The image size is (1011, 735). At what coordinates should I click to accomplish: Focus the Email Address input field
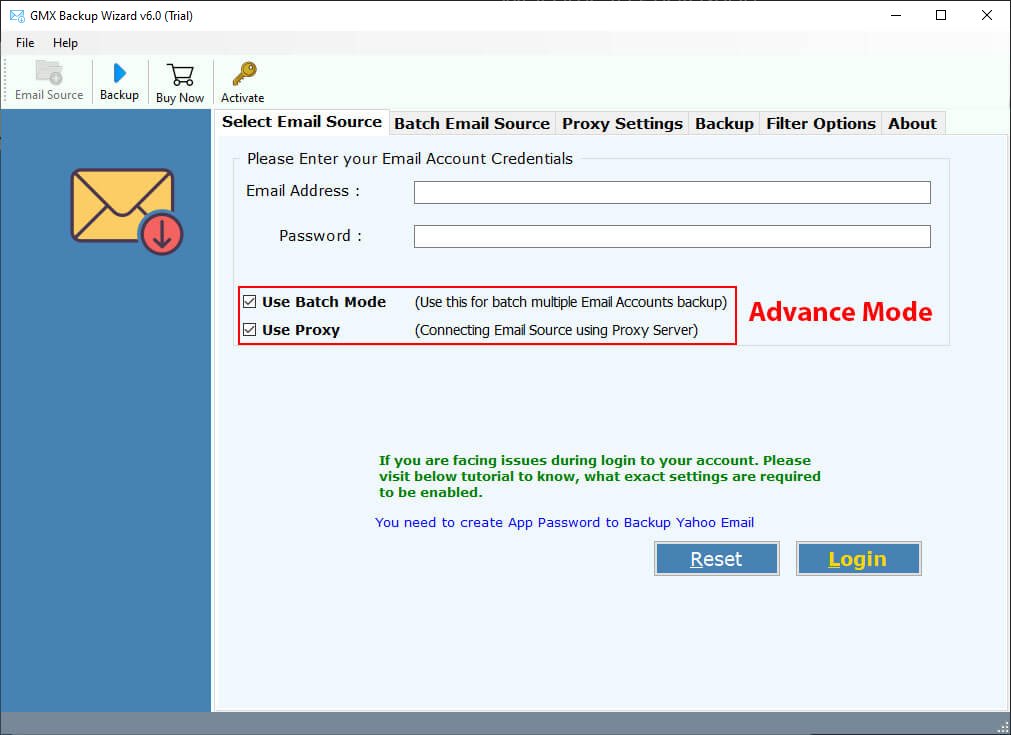pos(672,192)
